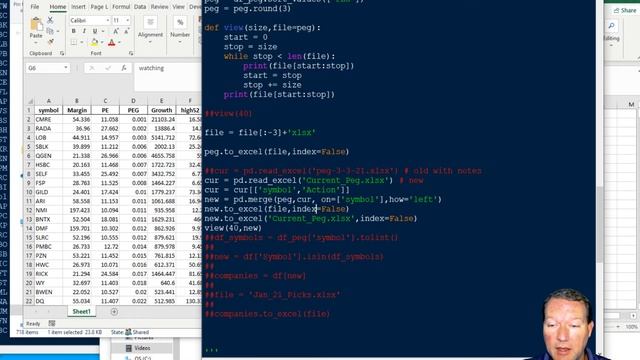Viewport: 640px width, 360px height.
Task: Click the formula bar Cancel X icon
Action: pos(92,68)
